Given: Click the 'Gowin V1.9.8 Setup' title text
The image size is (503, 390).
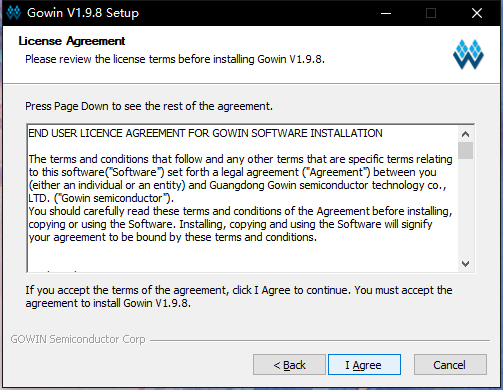Looking at the screenshot, I should click(x=83, y=13).
